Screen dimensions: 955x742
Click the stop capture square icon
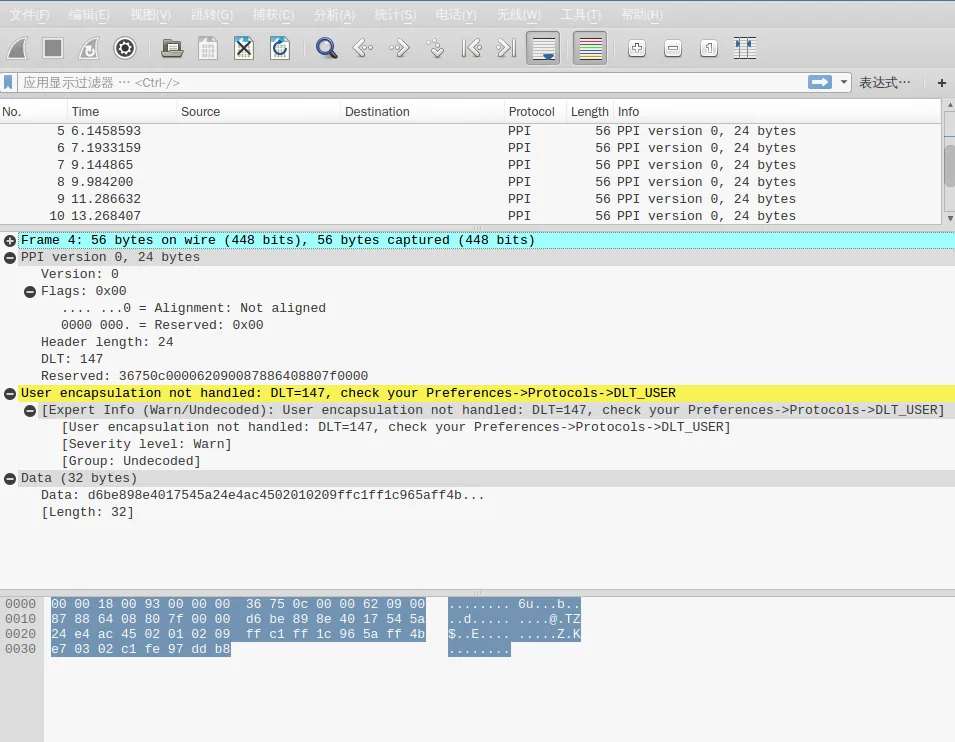point(53,48)
